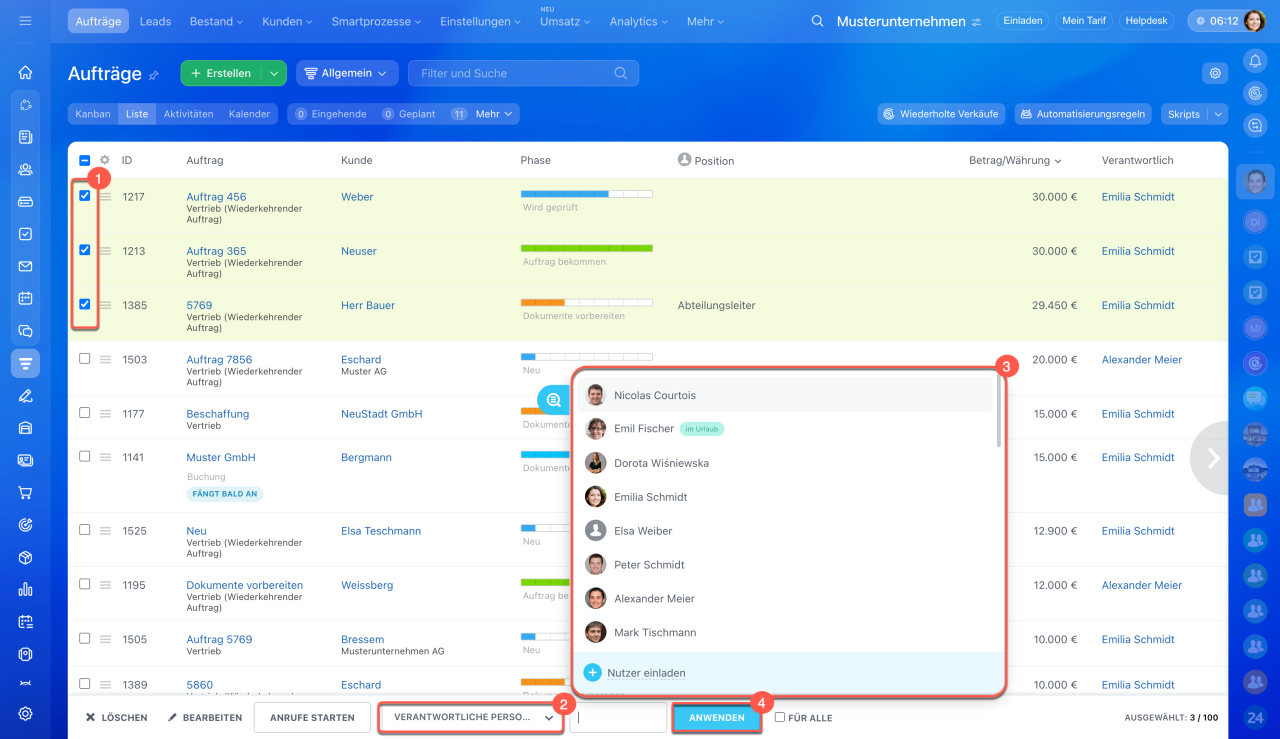Click the search magnifier in top bar

coord(817,21)
